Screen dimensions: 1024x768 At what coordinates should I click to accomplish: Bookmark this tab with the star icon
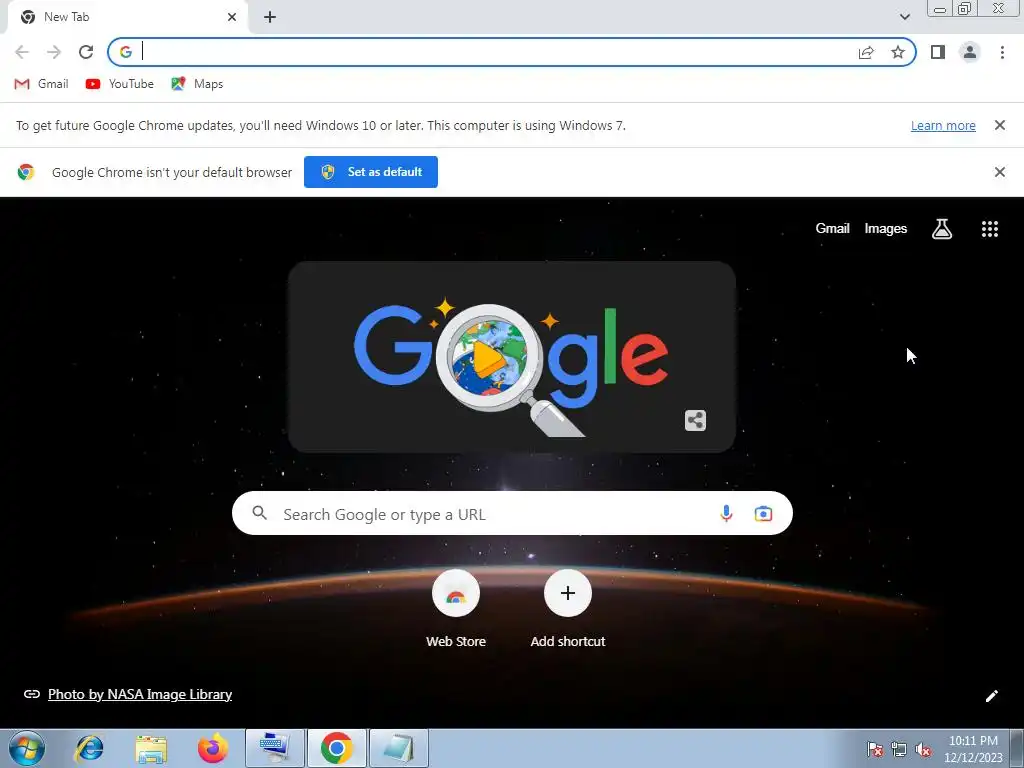click(898, 52)
